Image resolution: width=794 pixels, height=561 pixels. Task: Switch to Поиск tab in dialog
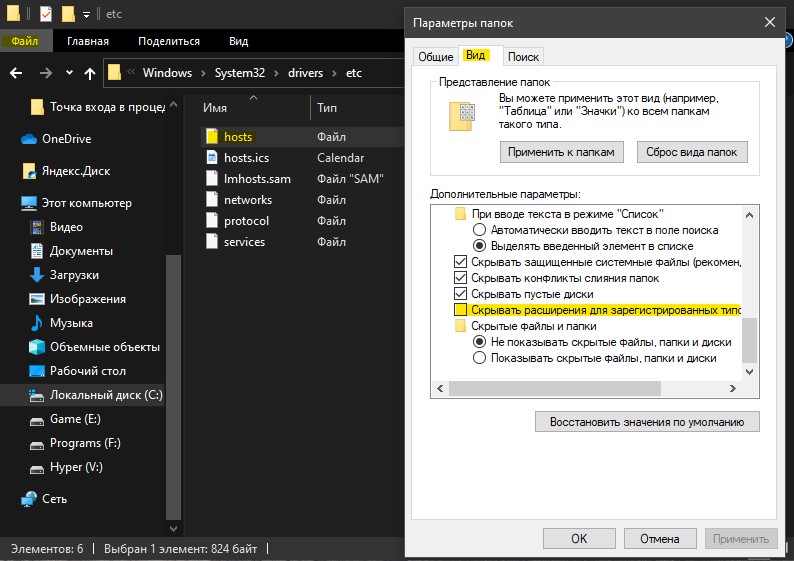[523, 57]
